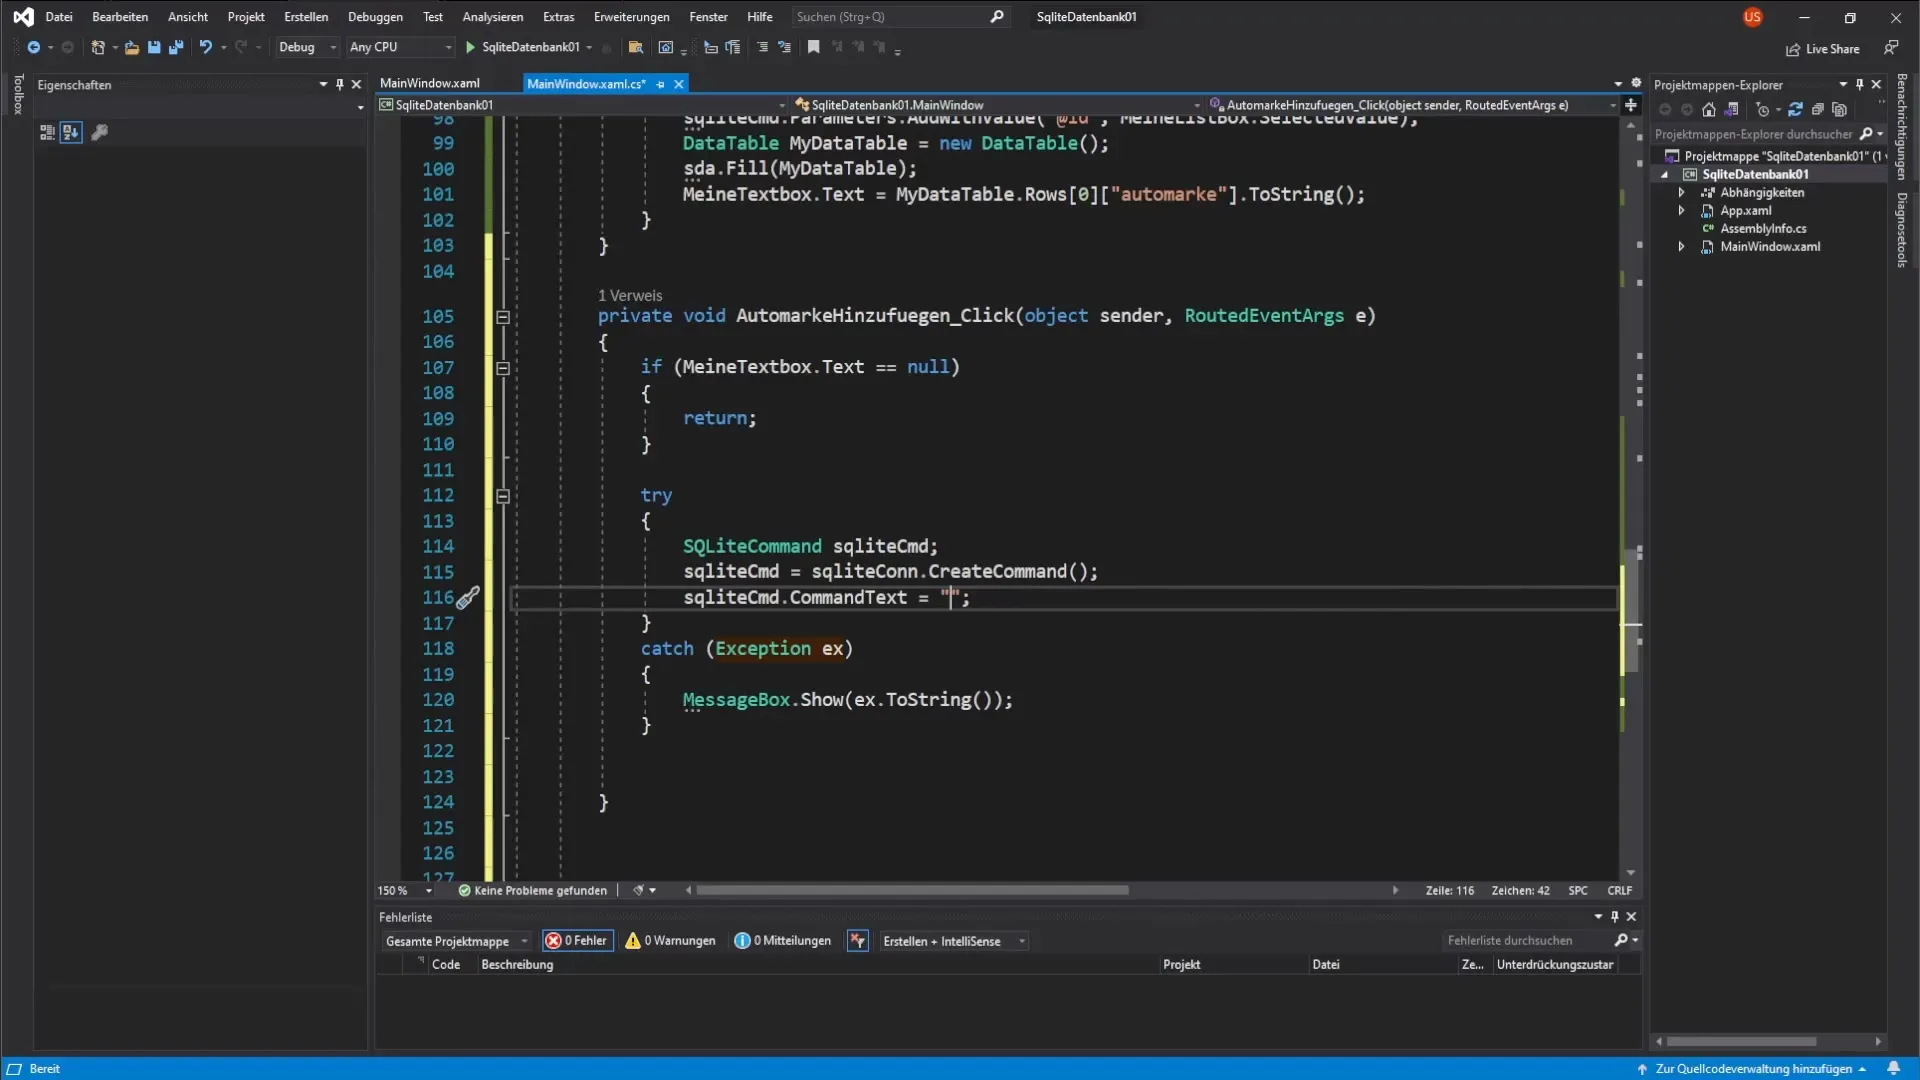The width and height of the screenshot is (1920, 1080).
Task: Pin the Projektmappen-Explorer panel
Action: pyautogui.click(x=1860, y=85)
